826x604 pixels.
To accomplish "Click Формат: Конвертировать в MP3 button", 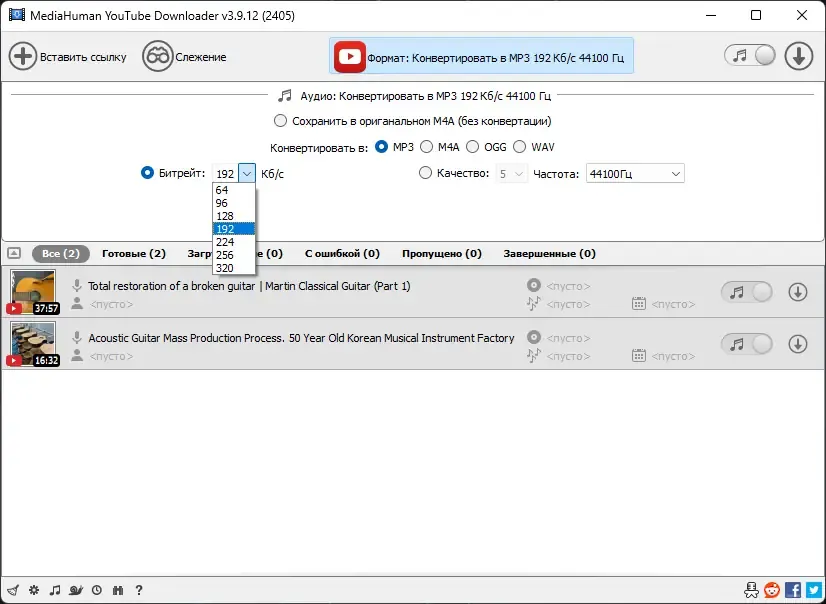I will pos(481,56).
